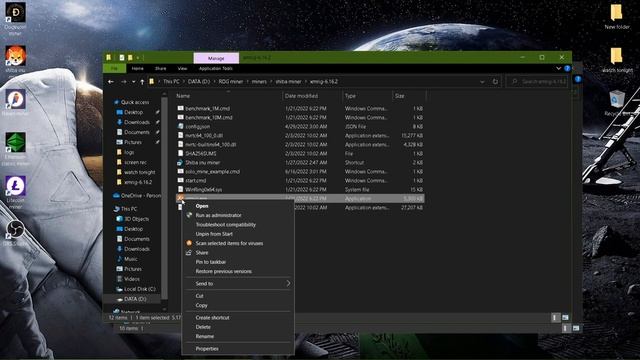
Task: Go up one folder level
Action: (142, 82)
